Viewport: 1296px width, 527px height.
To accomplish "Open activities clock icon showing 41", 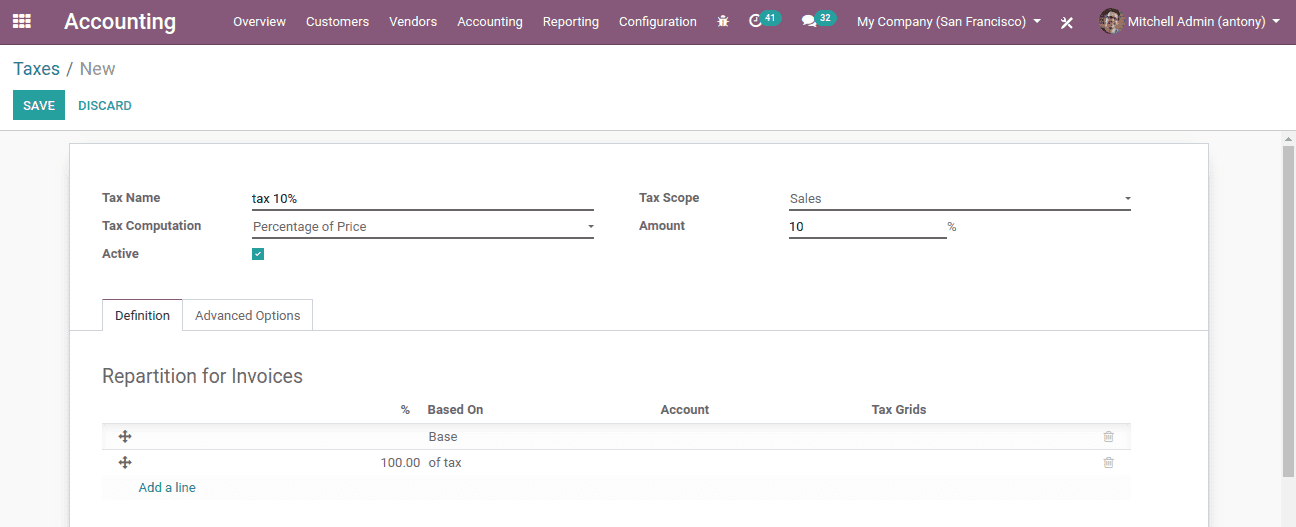I will tap(756, 21).
